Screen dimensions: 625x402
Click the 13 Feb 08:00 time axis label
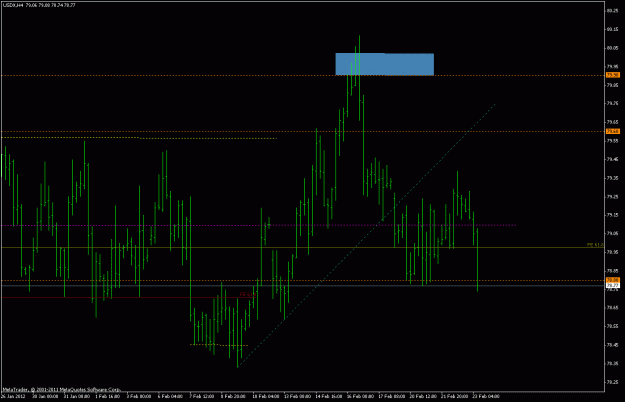[x=297, y=396]
